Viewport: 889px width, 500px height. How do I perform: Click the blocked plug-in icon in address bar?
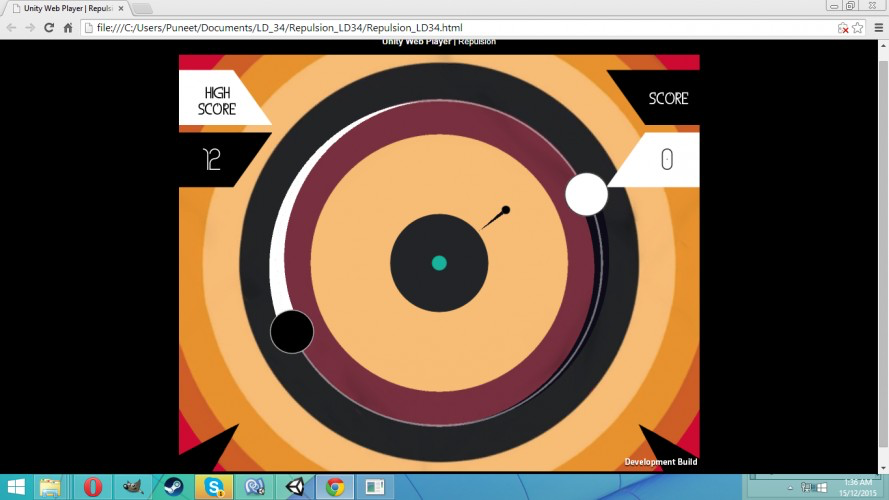click(x=843, y=28)
